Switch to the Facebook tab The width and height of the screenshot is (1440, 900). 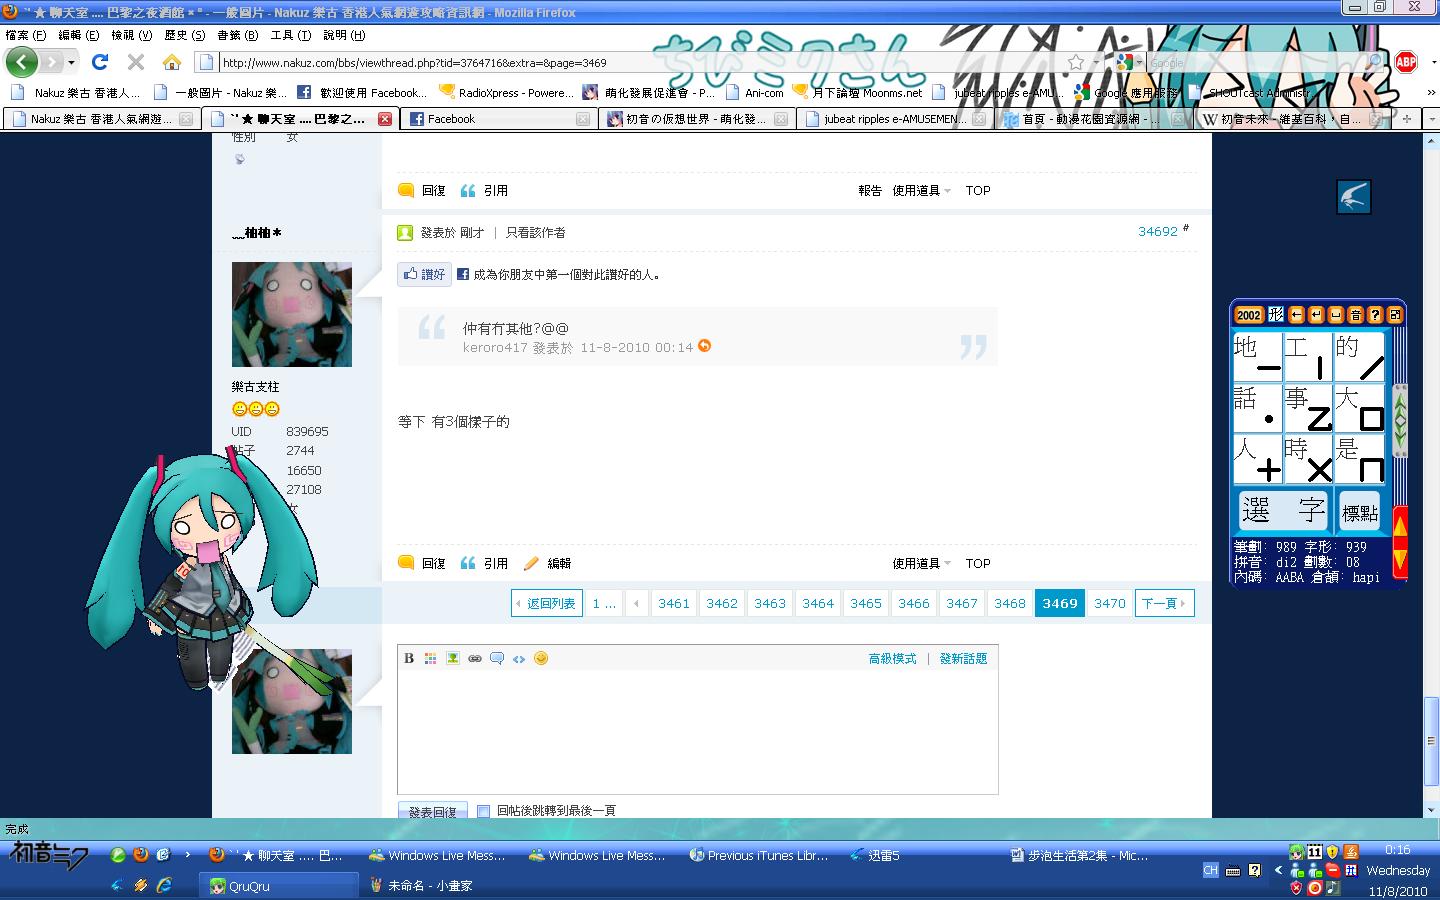(498, 119)
